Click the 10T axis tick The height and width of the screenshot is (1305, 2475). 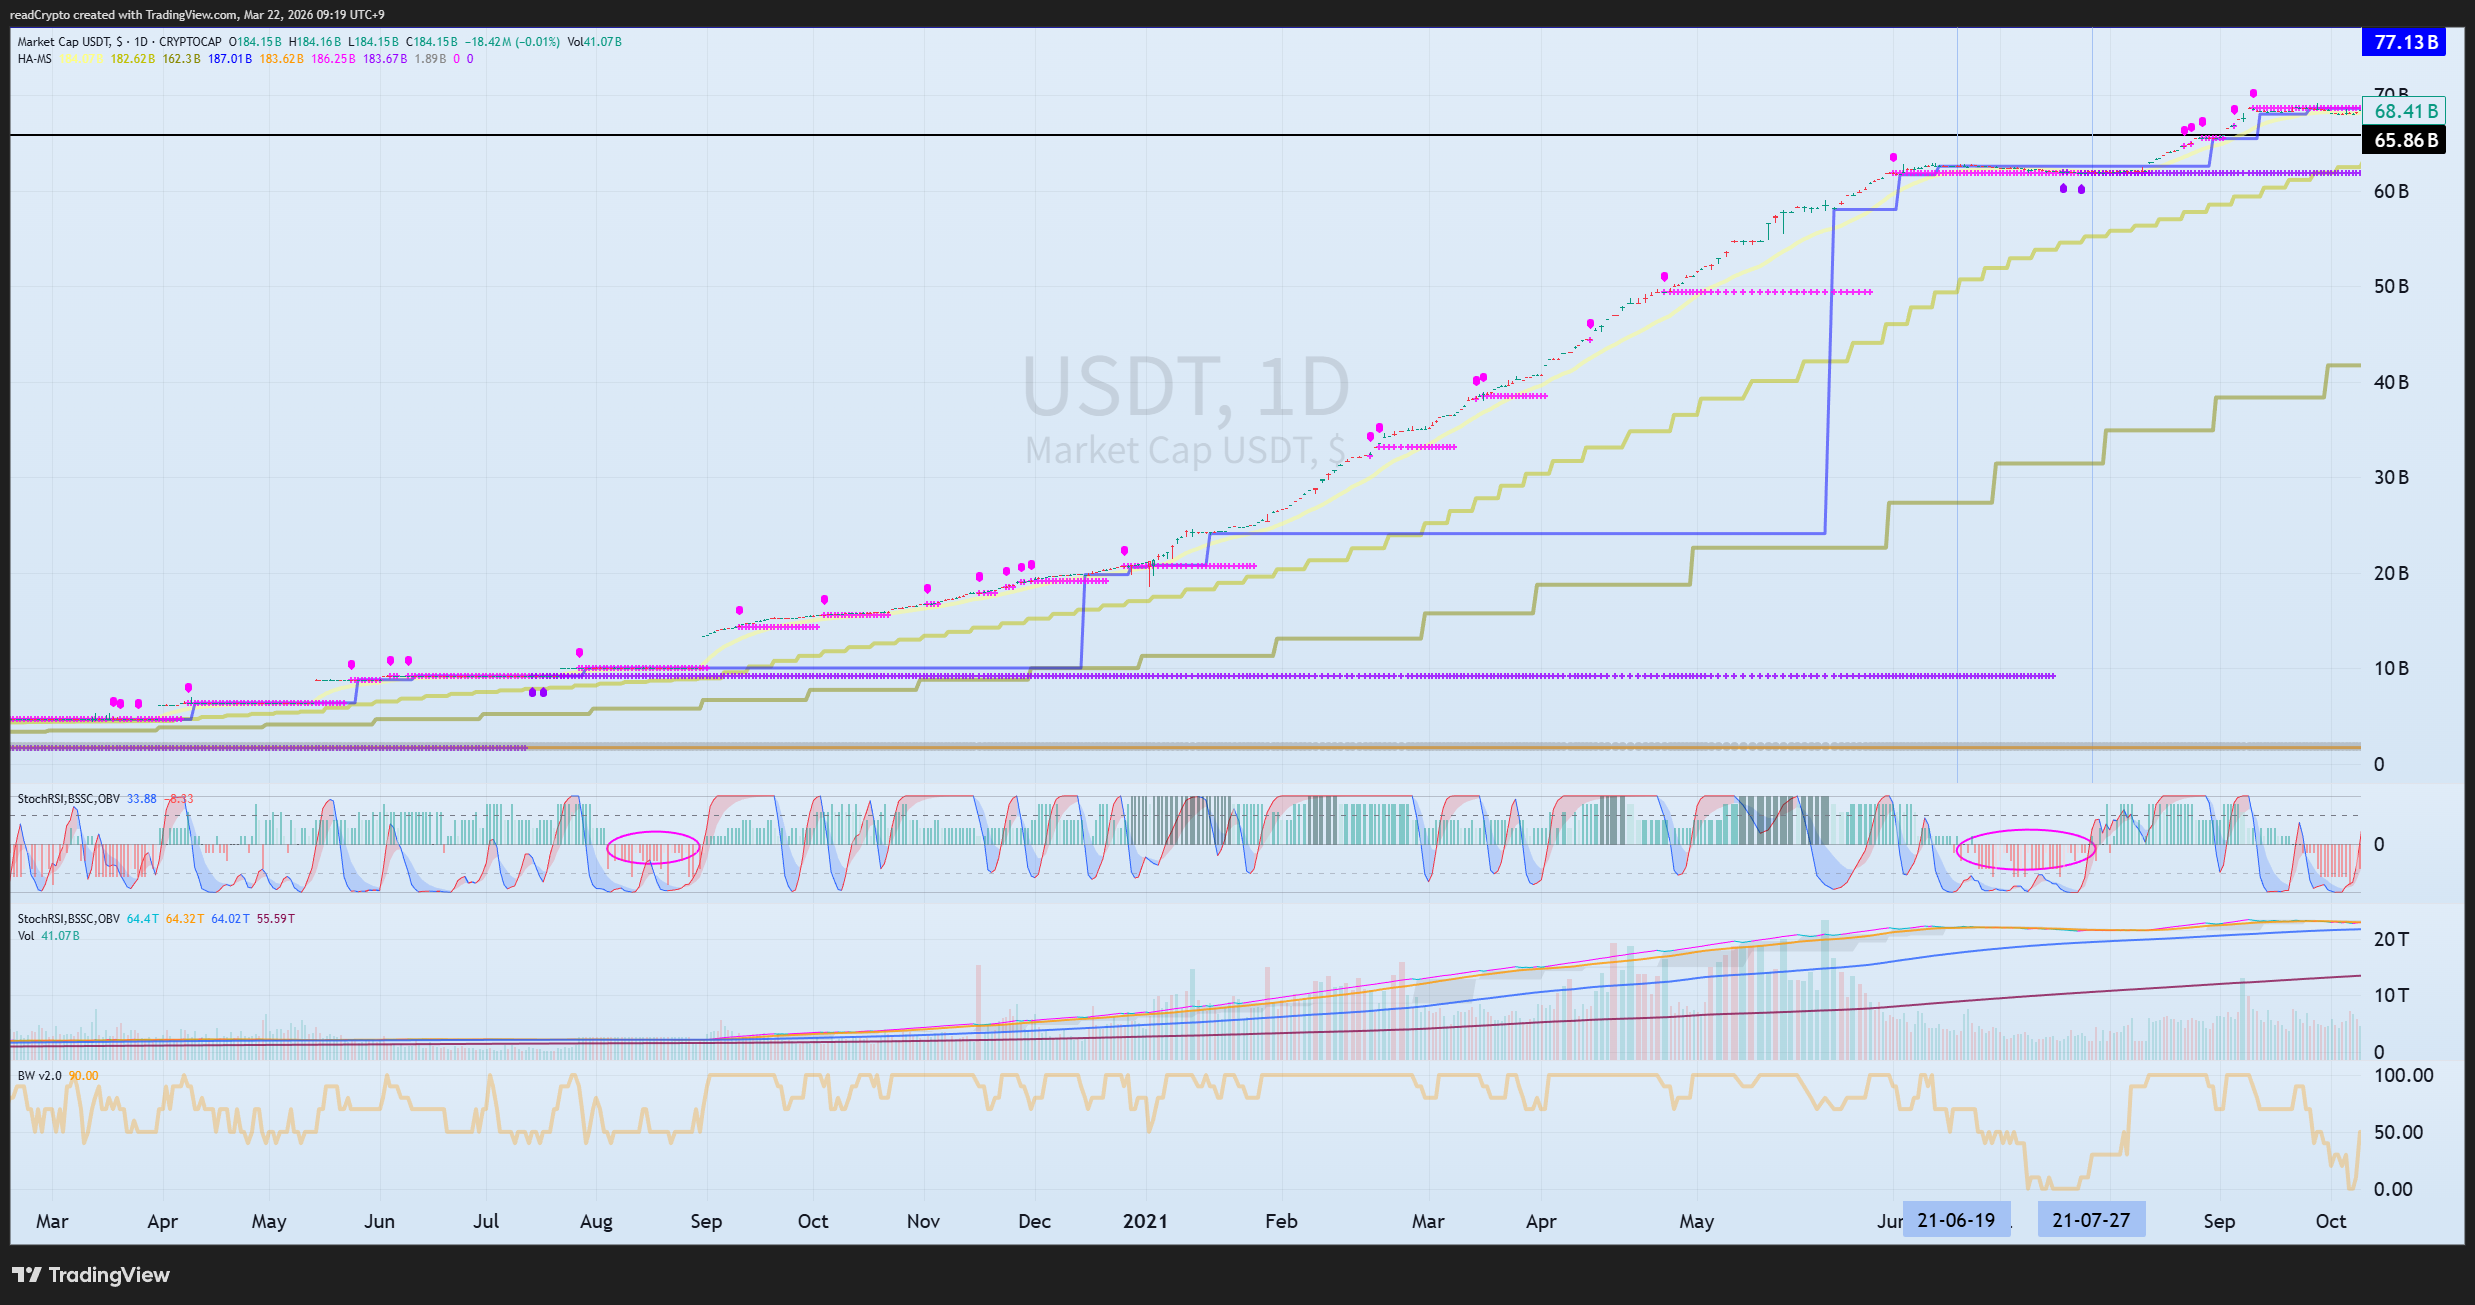pos(2392,995)
